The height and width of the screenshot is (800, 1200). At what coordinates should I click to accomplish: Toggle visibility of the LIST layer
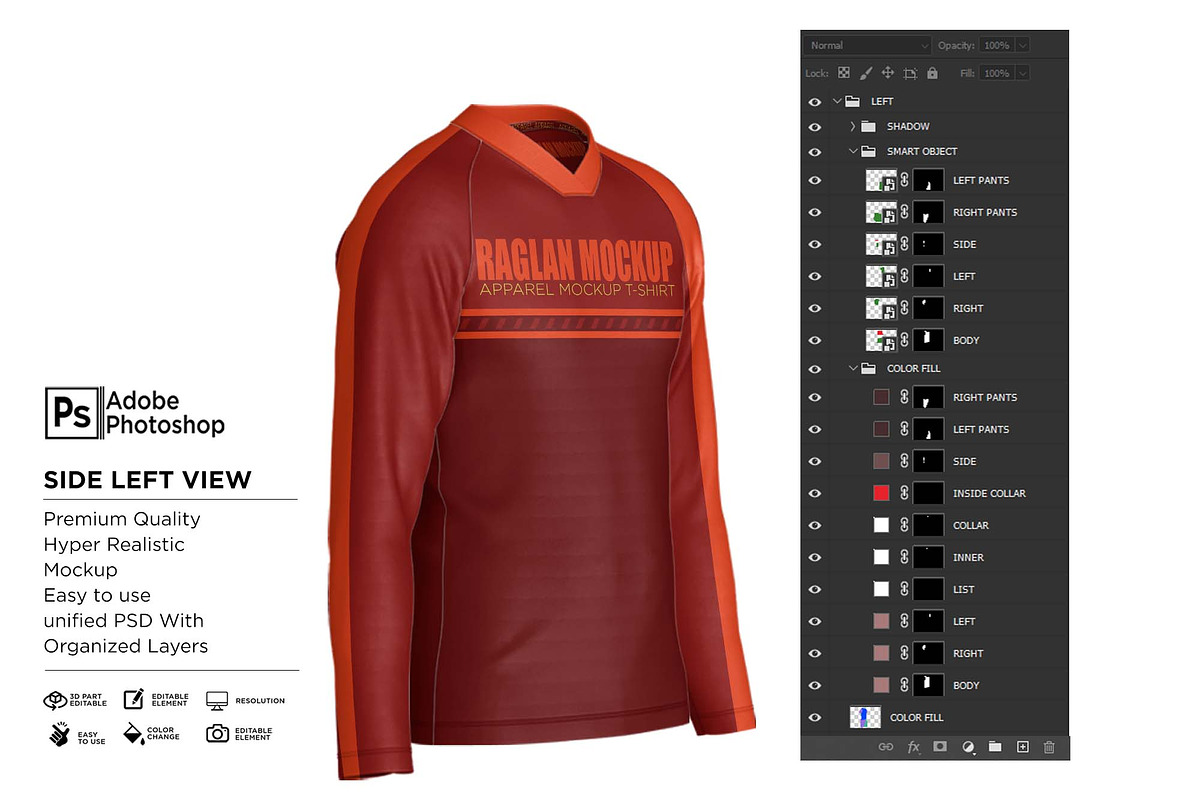tap(815, 589)
